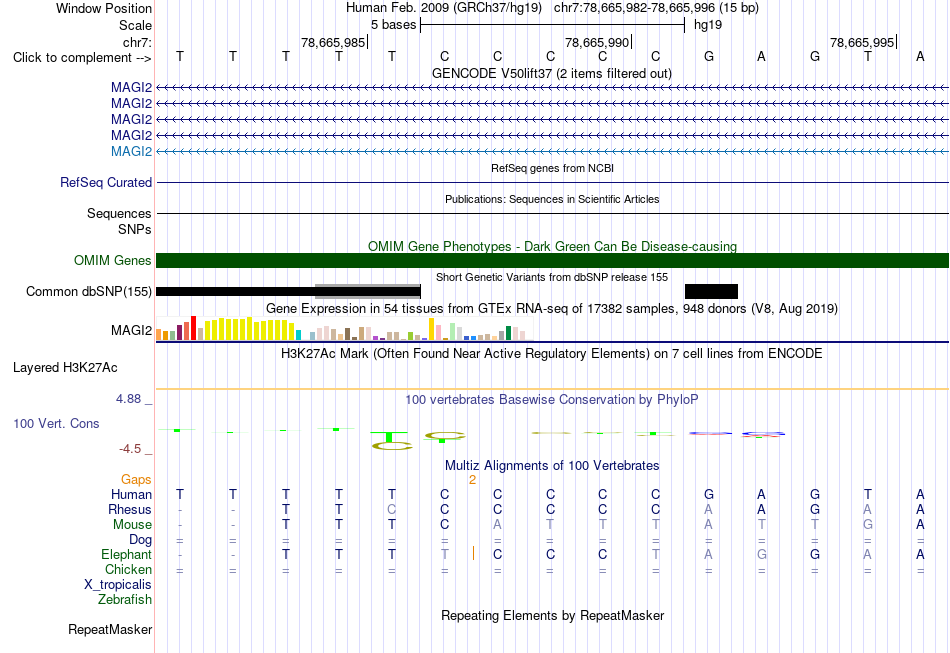Click the MAGI2 label beside the GTEx bar chart
The height and width of the screenshot is (653, 950).
pos(131,330)
